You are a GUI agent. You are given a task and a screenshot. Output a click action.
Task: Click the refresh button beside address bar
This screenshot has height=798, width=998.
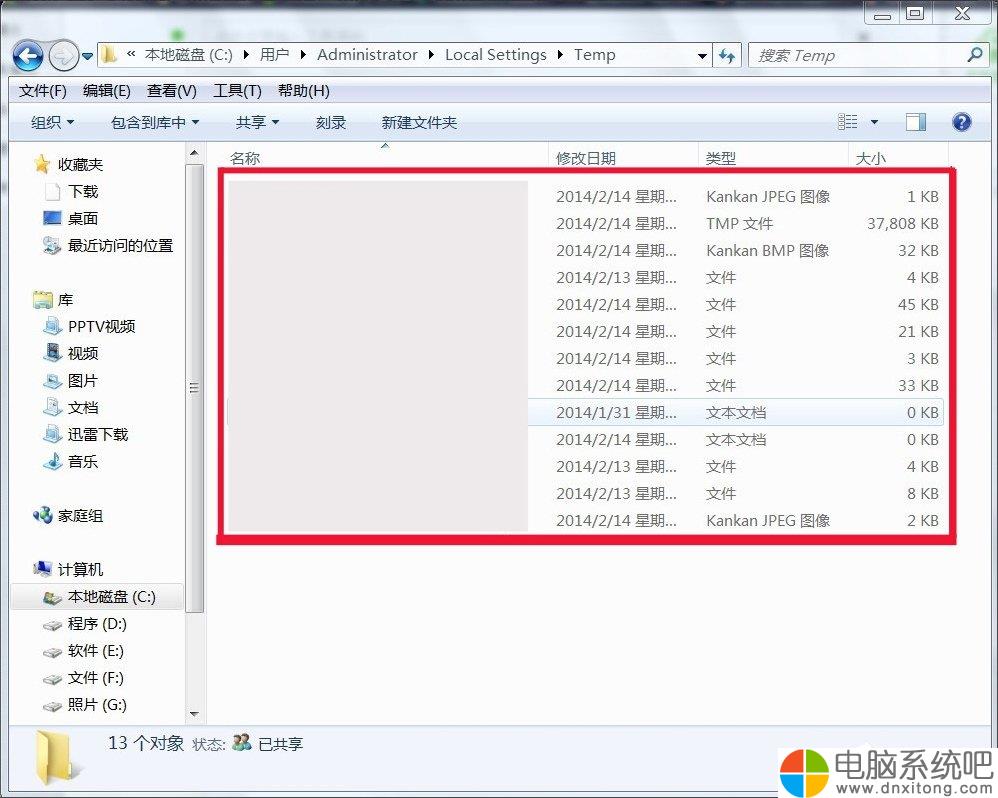point(727,56)
